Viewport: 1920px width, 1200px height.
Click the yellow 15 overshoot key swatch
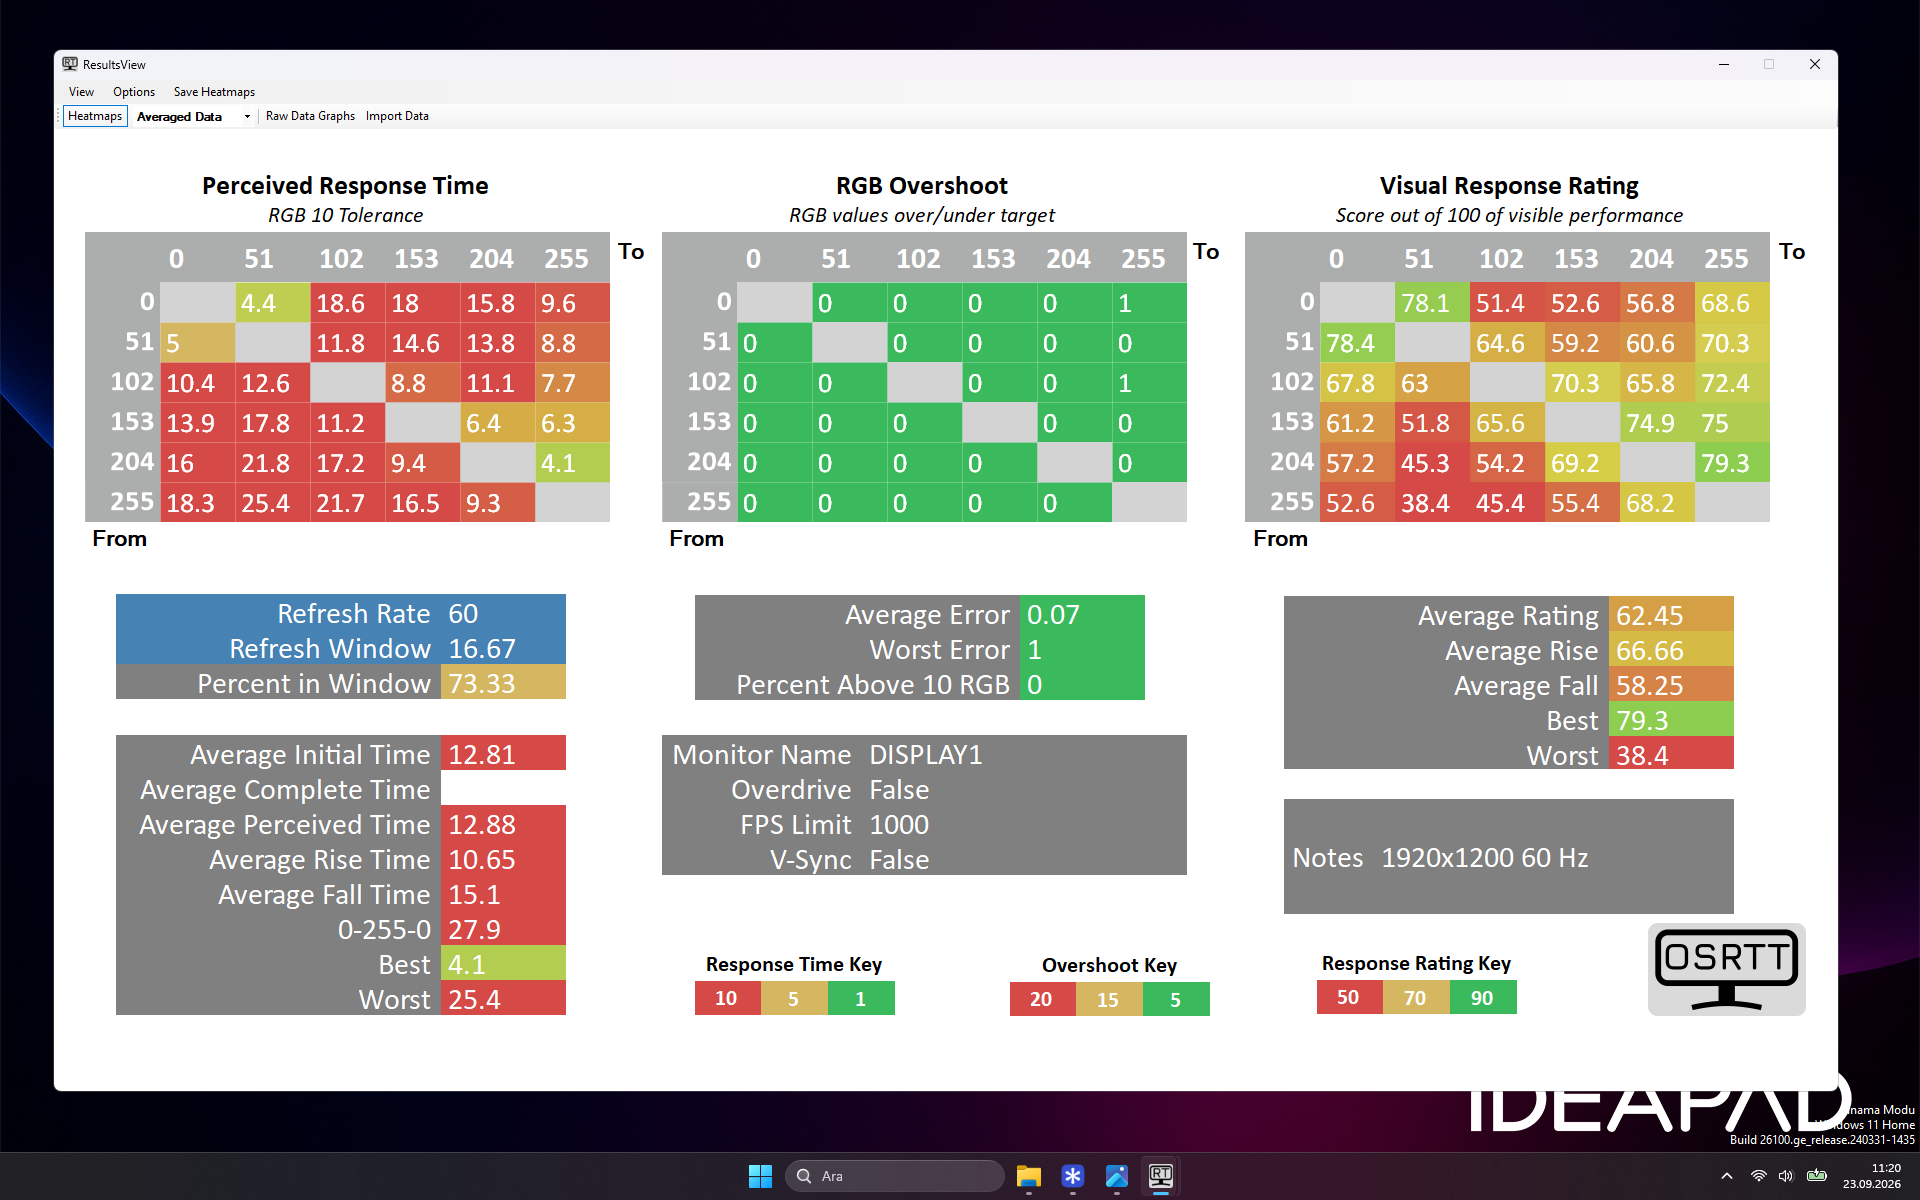(1109, 999)
